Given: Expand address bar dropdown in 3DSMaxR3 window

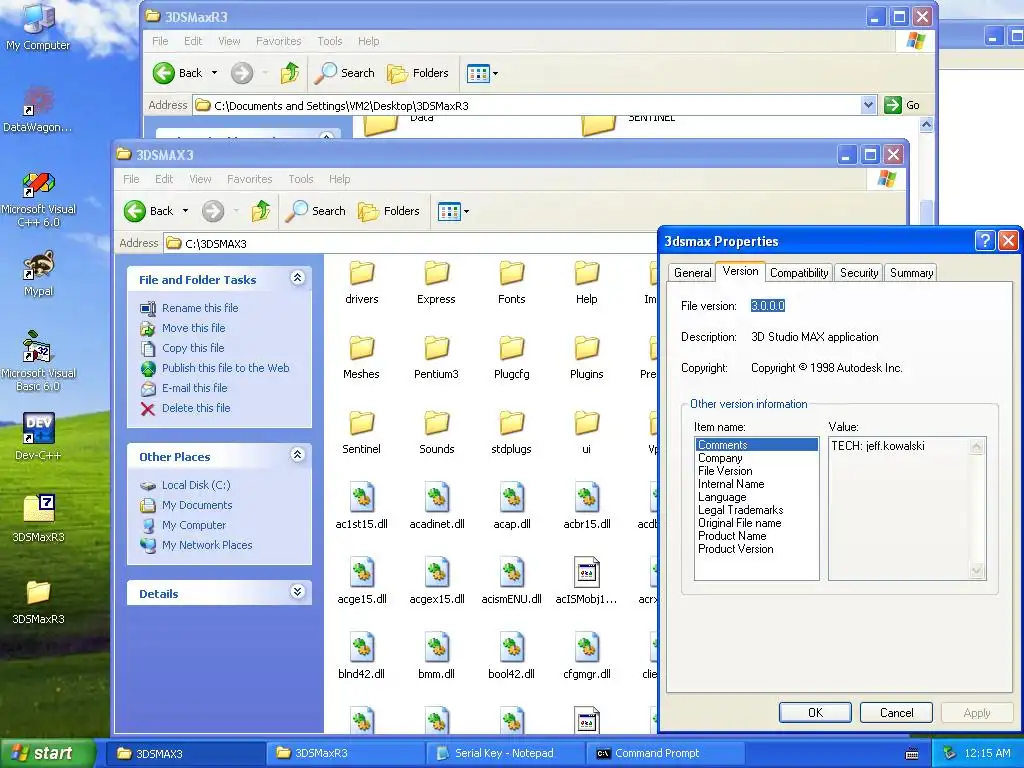Looking at the screenshot, I should pyautogui.click(x=868, y=104).
